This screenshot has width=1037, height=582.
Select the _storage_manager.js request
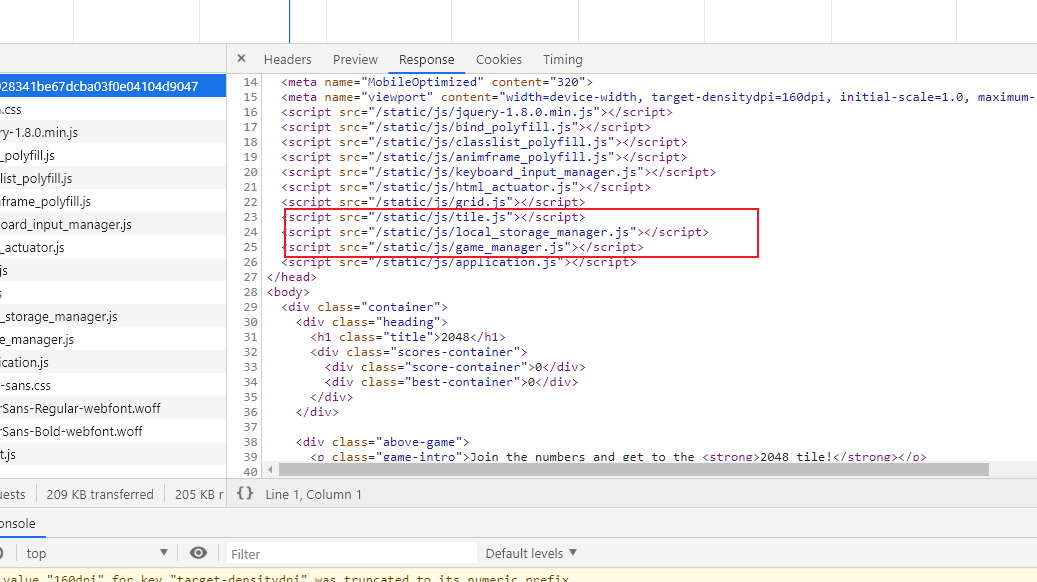(x=112, y=316)
